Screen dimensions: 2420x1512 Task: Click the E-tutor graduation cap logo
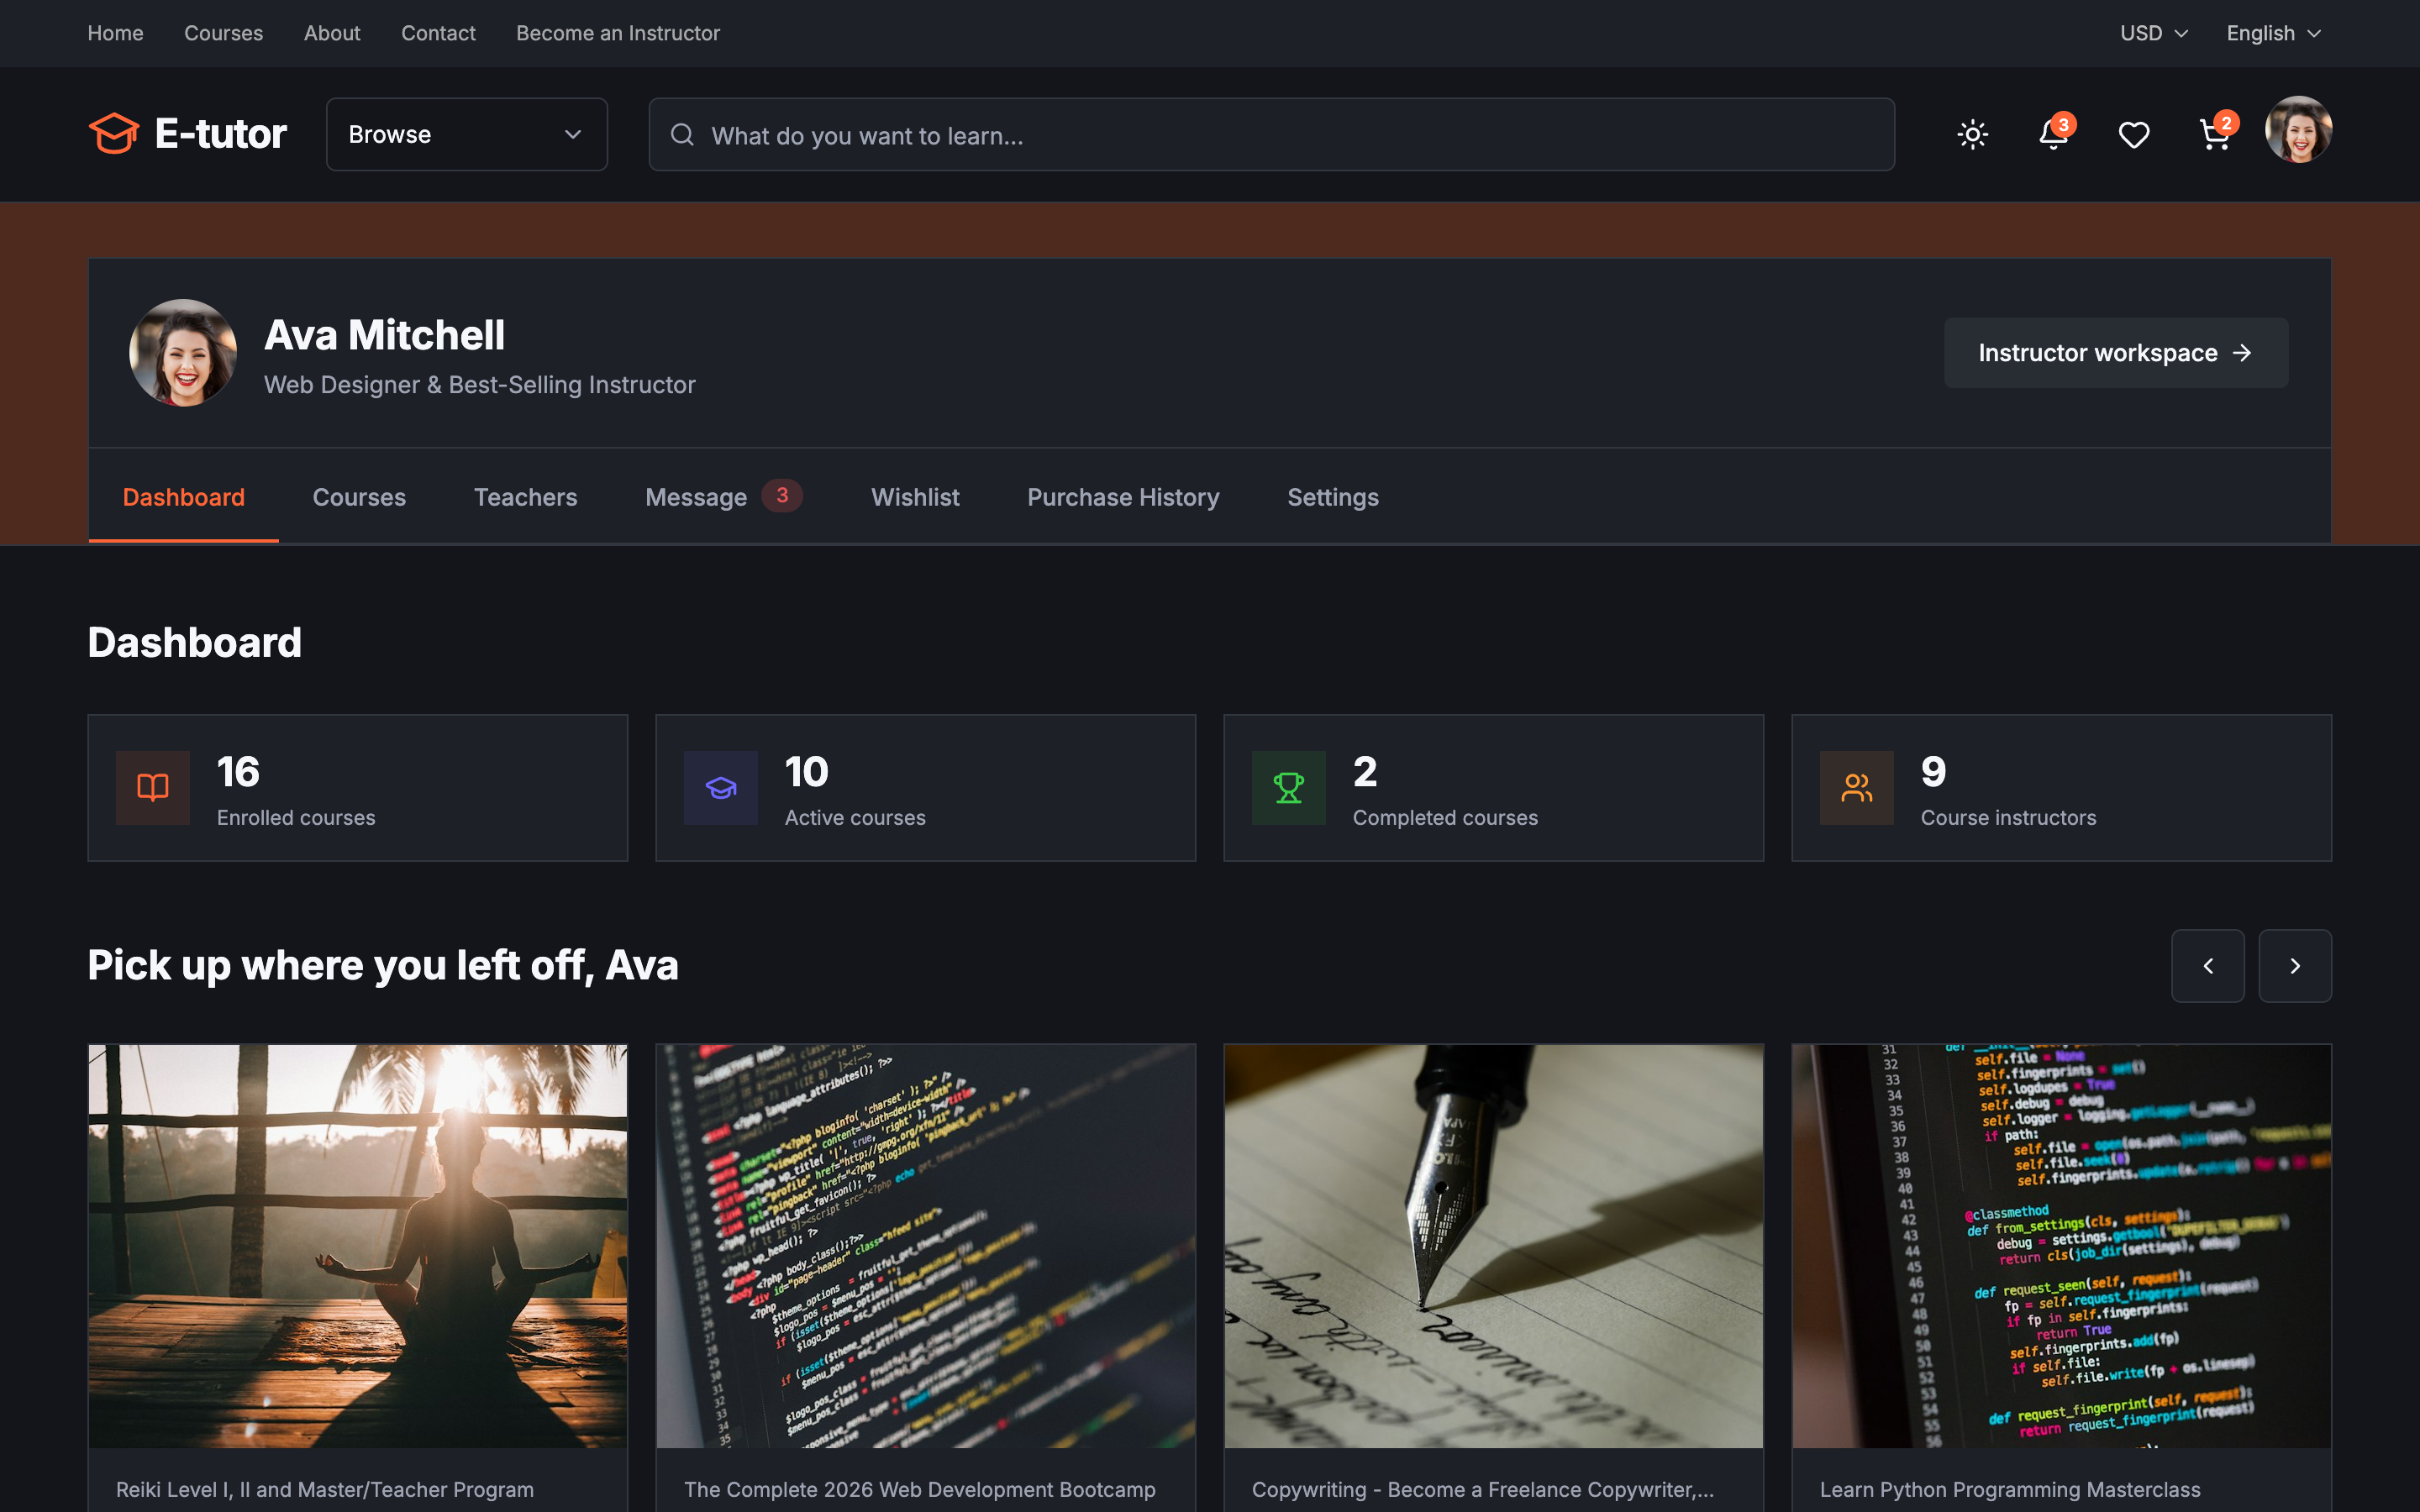[x=113, y=134]
